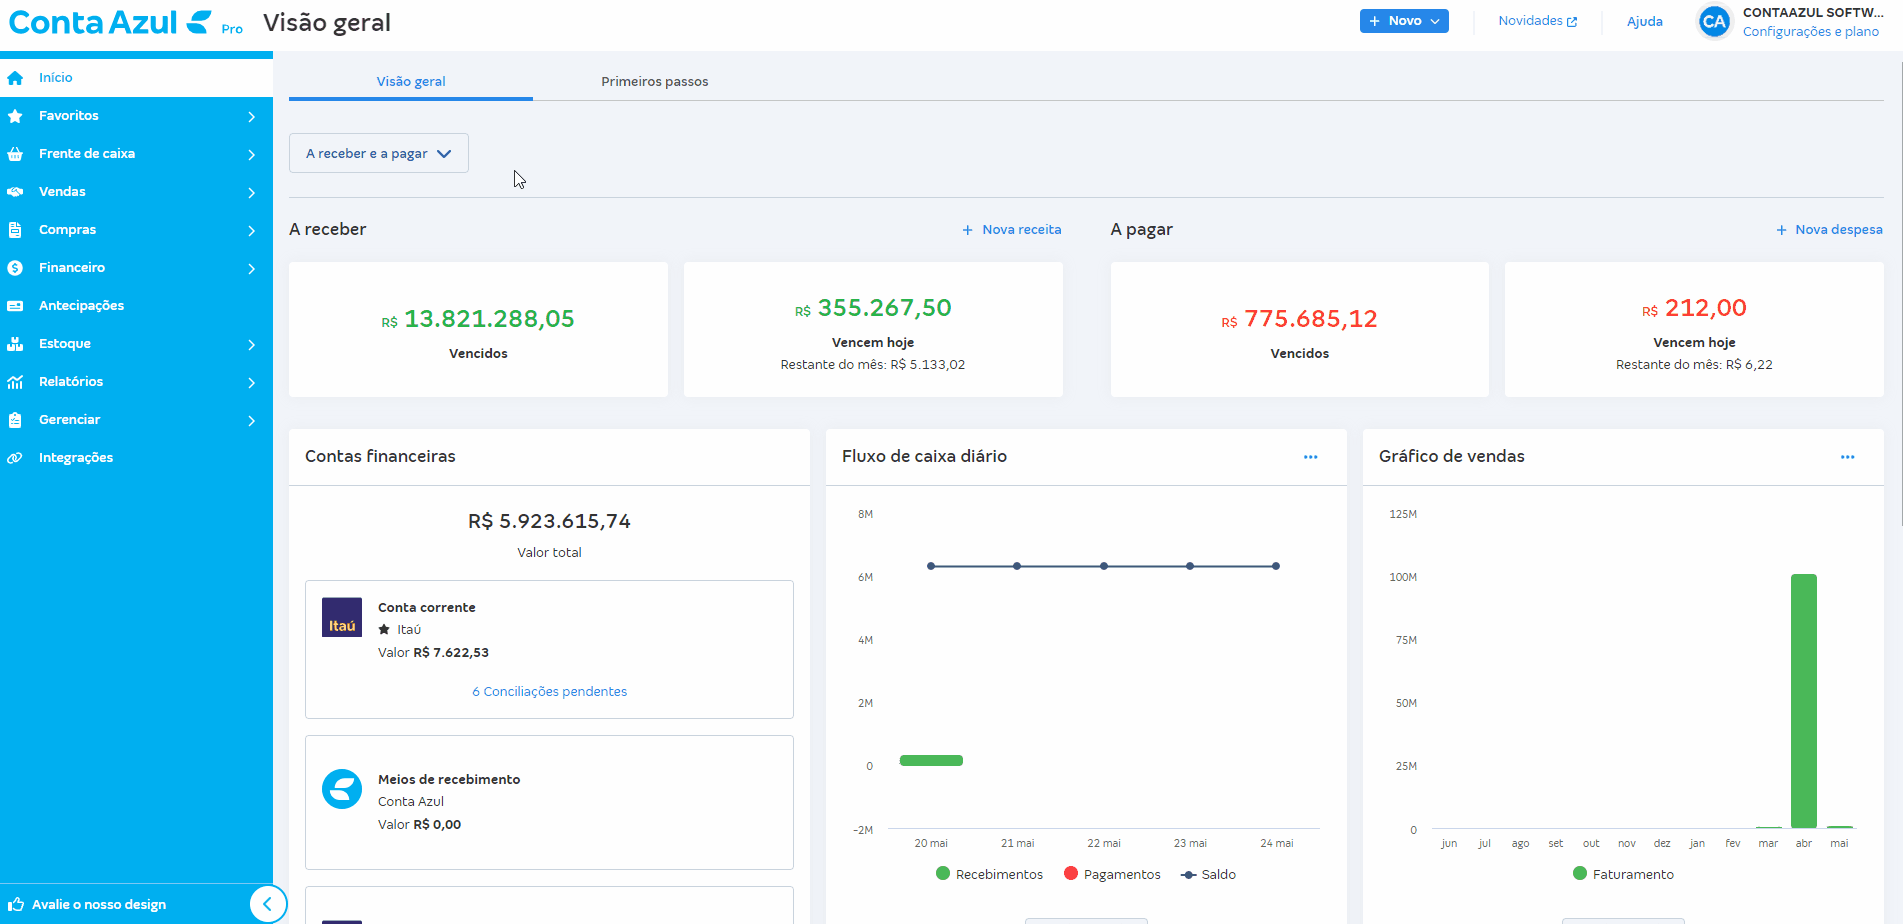
Task: Toggle the Recebimentos legend entry
Action: click(989, 874)
